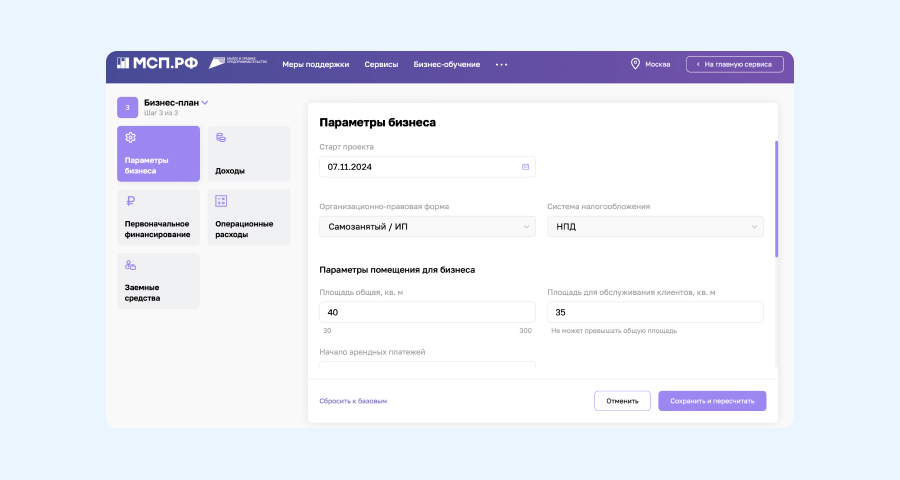Click the calculator icon in Операционные расходы tile
The image size is (900, 480).
coord(221,201)
